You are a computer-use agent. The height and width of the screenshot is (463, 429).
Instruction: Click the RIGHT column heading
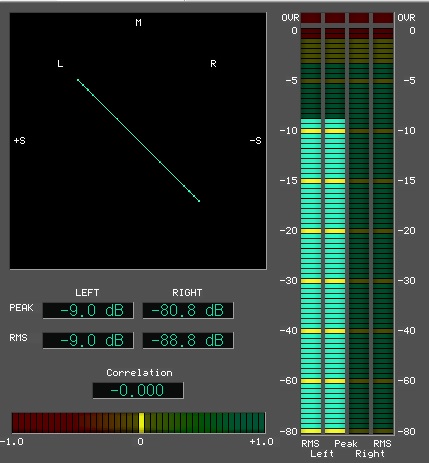187,293
